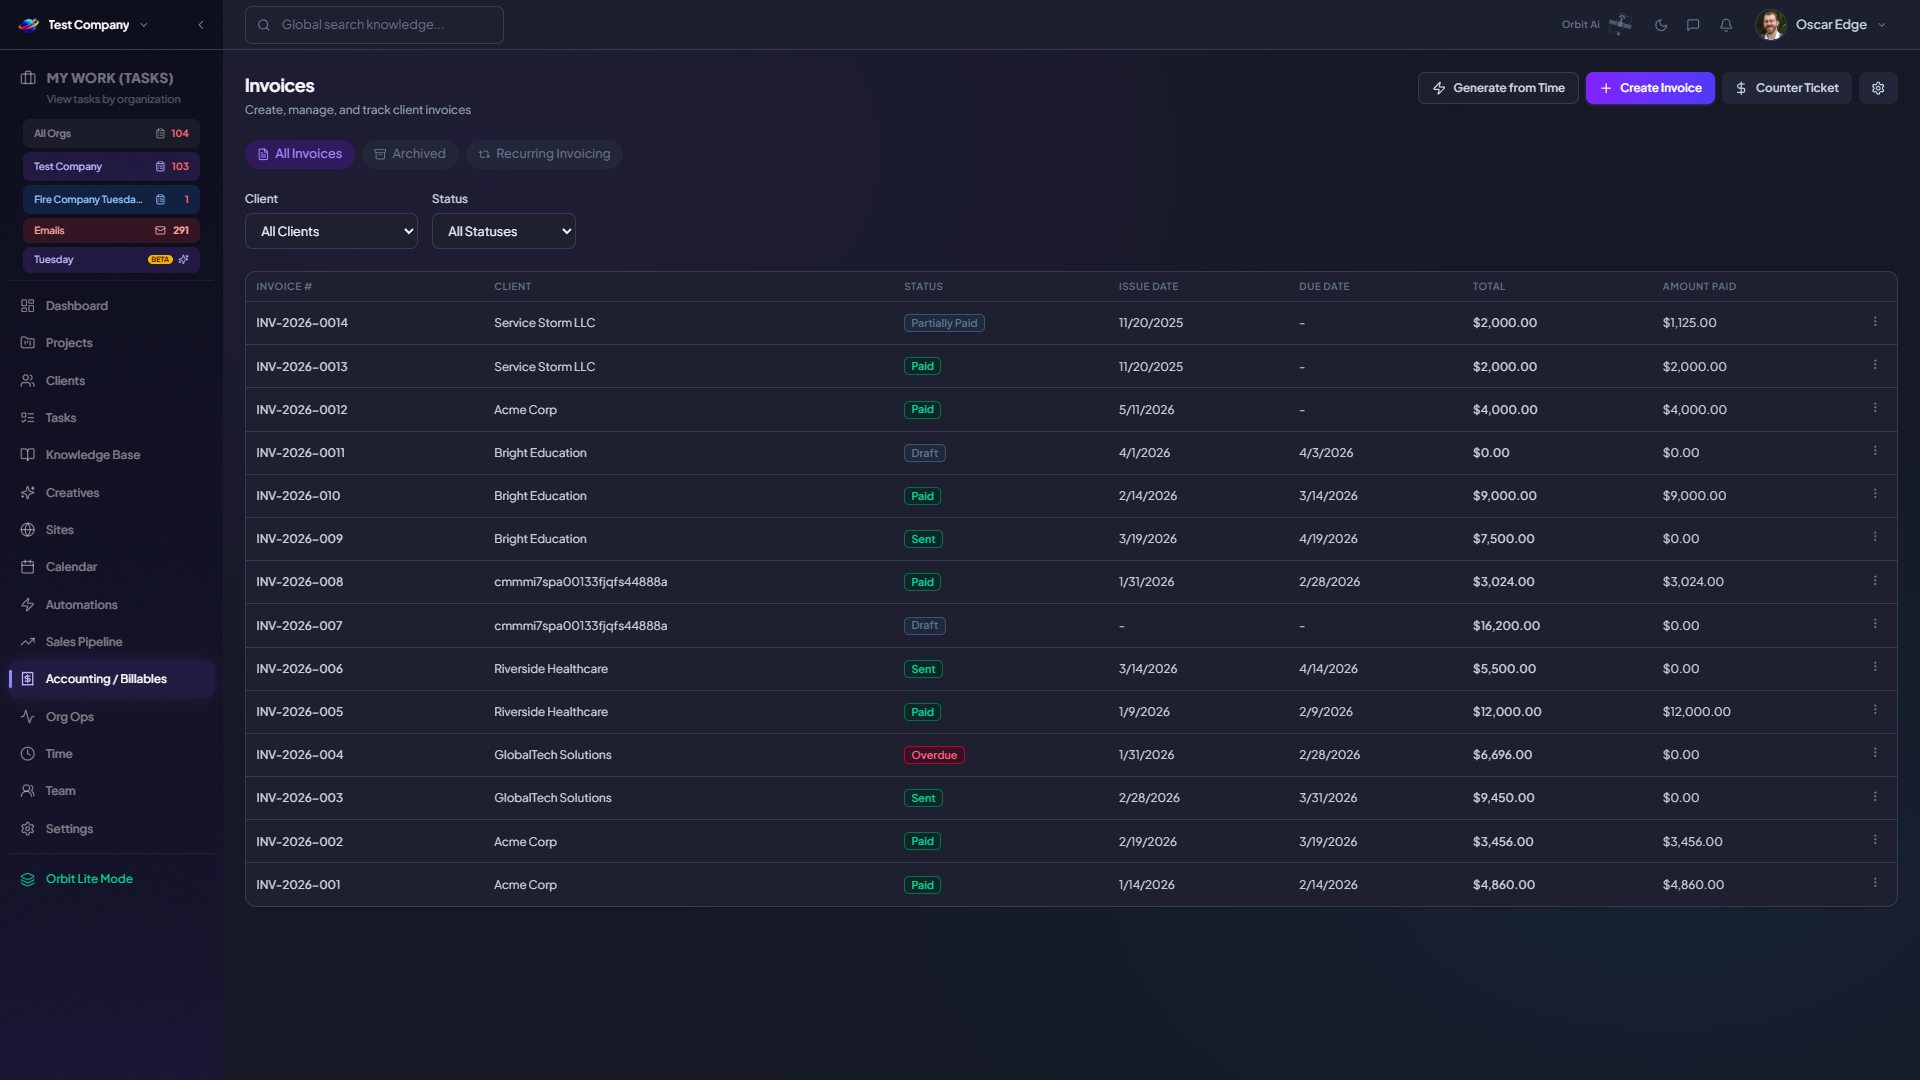1920x1080 pixels.
Task: Open Sales Pipeline in the sidebar
Action: pyautogui.click(x=111, y=642)
